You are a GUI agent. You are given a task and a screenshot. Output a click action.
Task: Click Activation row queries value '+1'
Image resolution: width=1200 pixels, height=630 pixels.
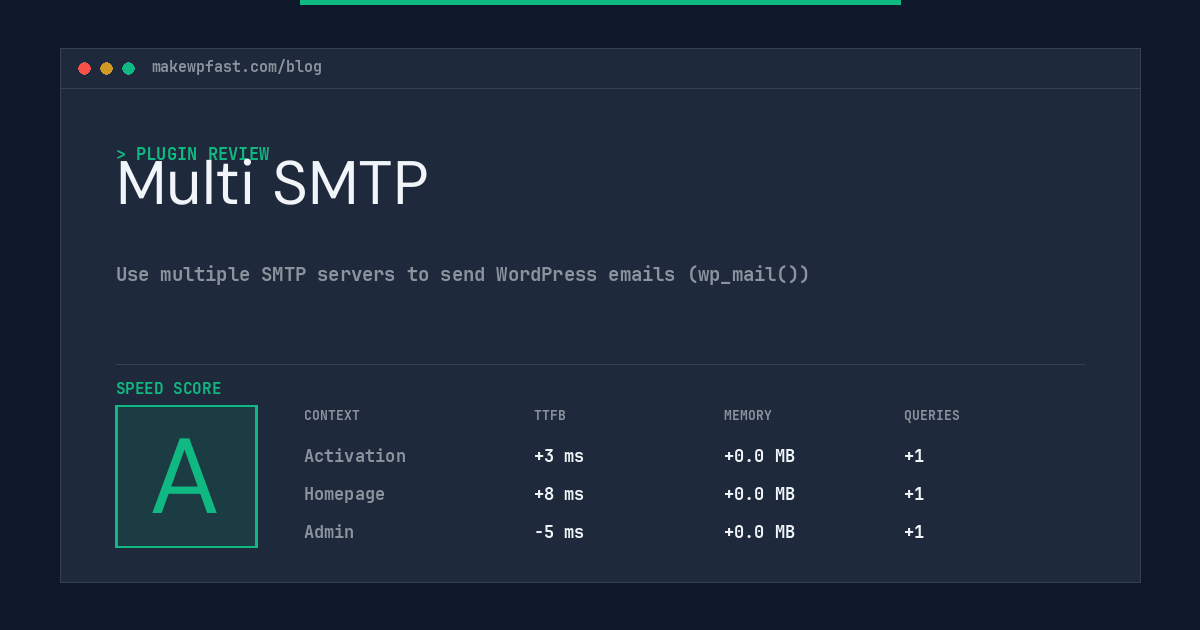click(914, 456)
